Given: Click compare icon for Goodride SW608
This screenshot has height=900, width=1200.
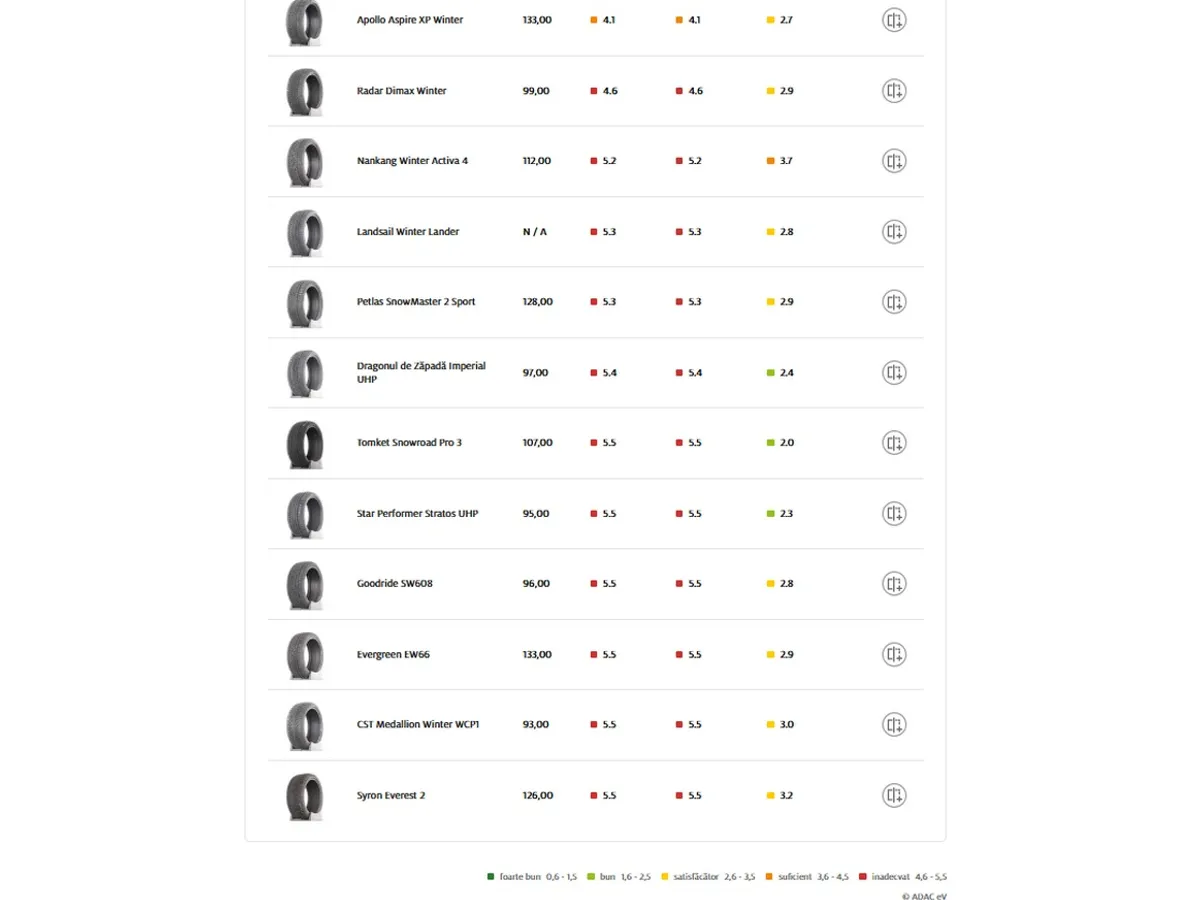Looking at the screenshot, I should point(894,584).
